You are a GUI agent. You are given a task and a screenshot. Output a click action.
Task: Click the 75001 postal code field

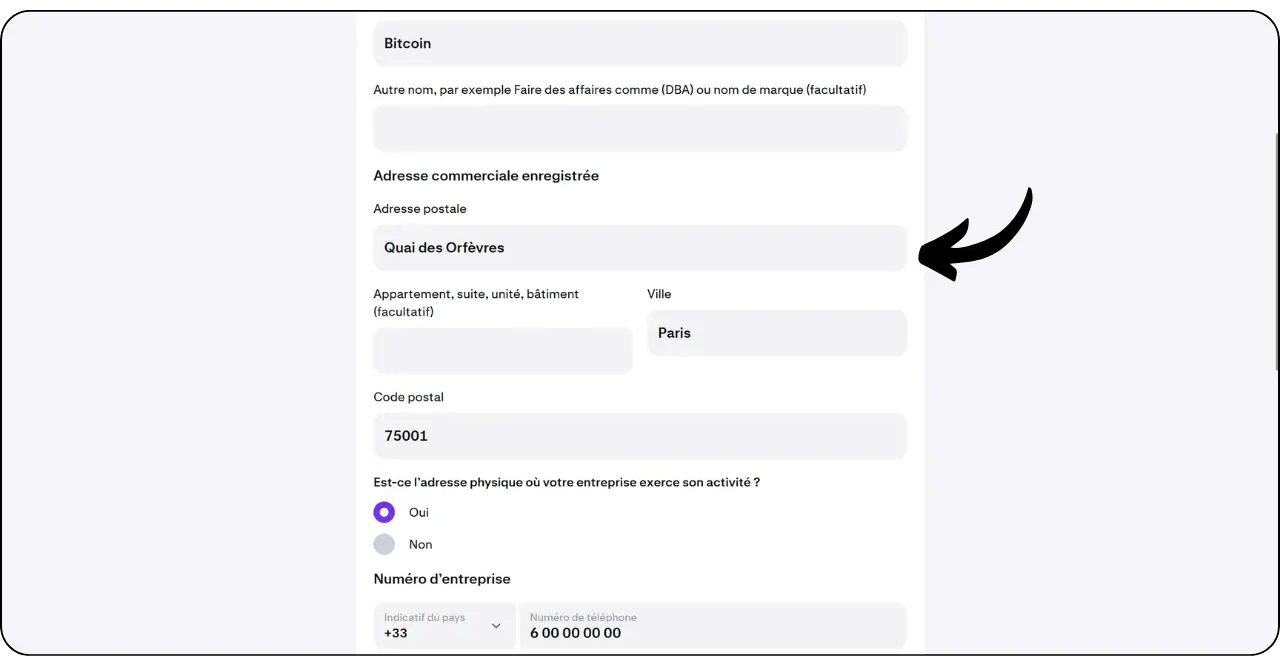640,436
